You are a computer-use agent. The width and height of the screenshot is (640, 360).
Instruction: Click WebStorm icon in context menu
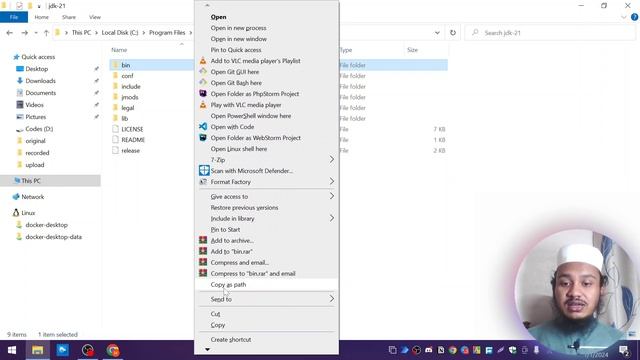203,138
